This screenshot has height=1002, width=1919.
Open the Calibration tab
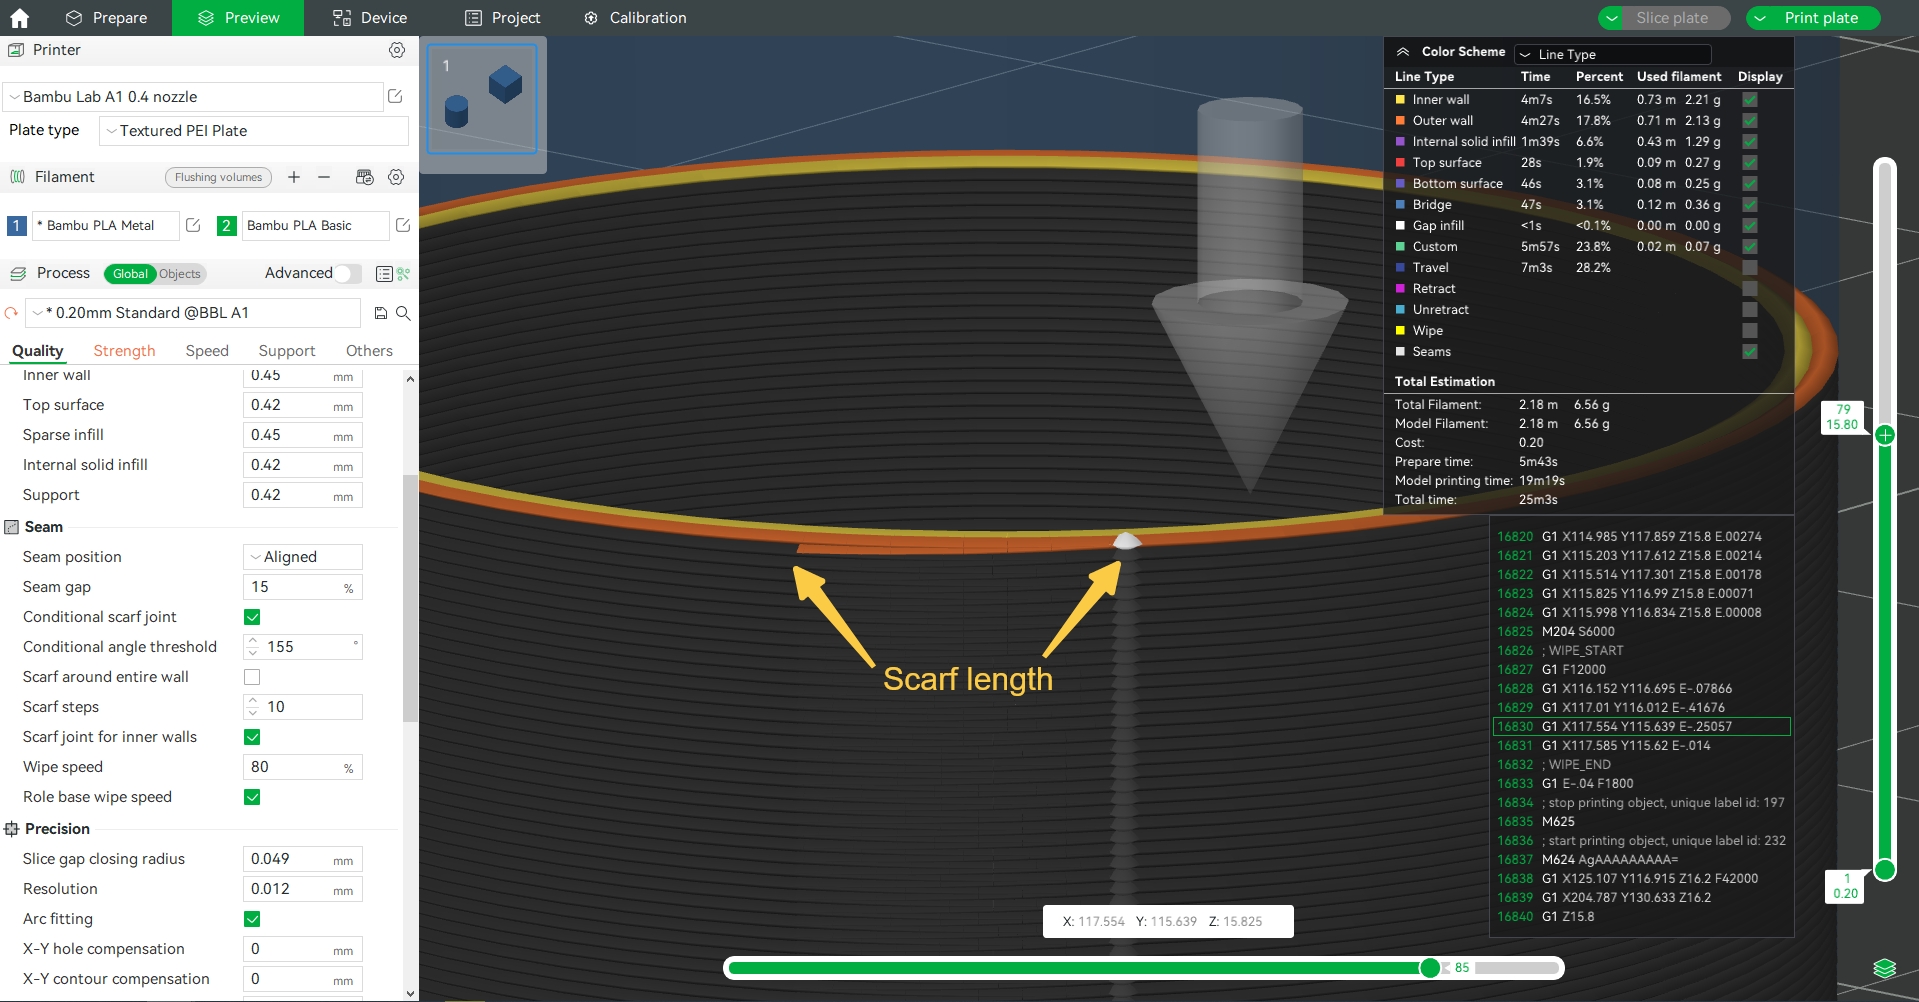click(635, 18)
